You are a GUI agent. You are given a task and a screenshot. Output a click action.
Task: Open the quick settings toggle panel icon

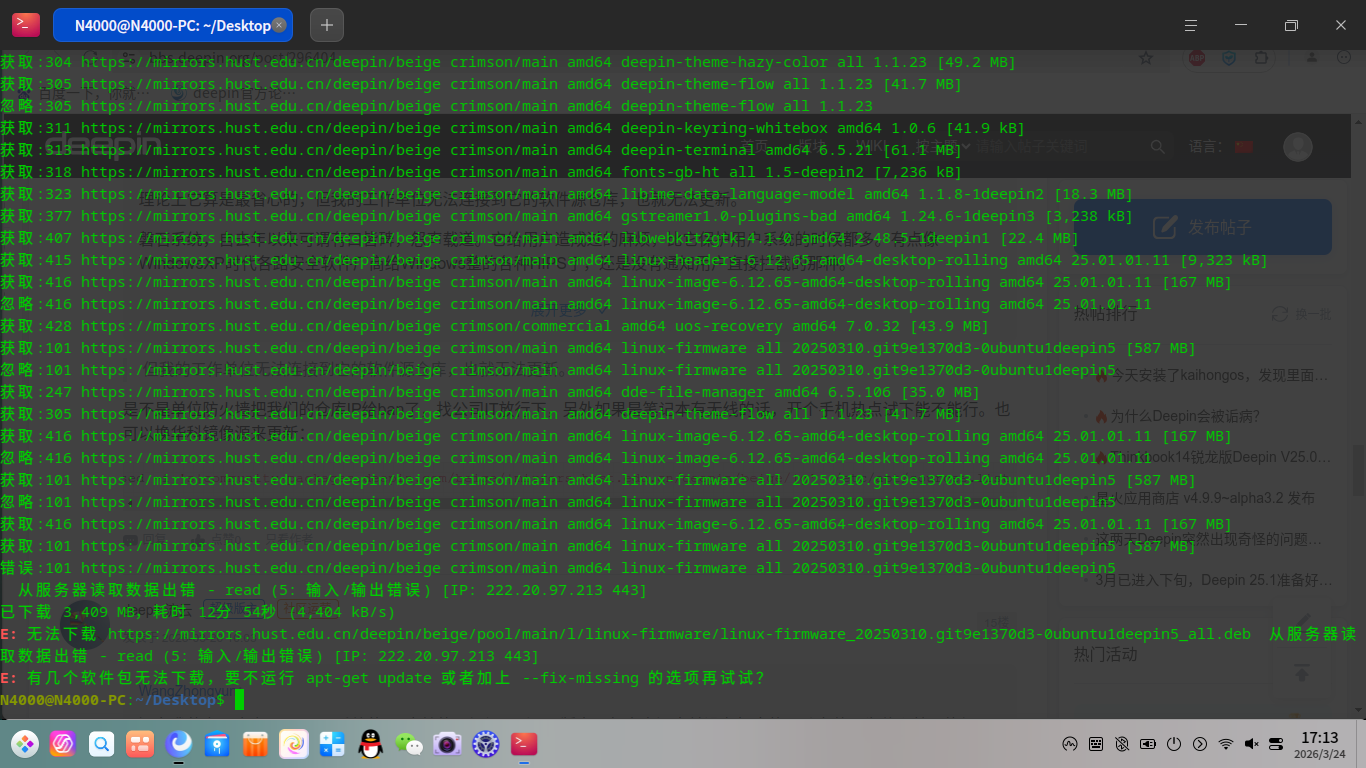pyautogui.click(x=1276, y=744)
